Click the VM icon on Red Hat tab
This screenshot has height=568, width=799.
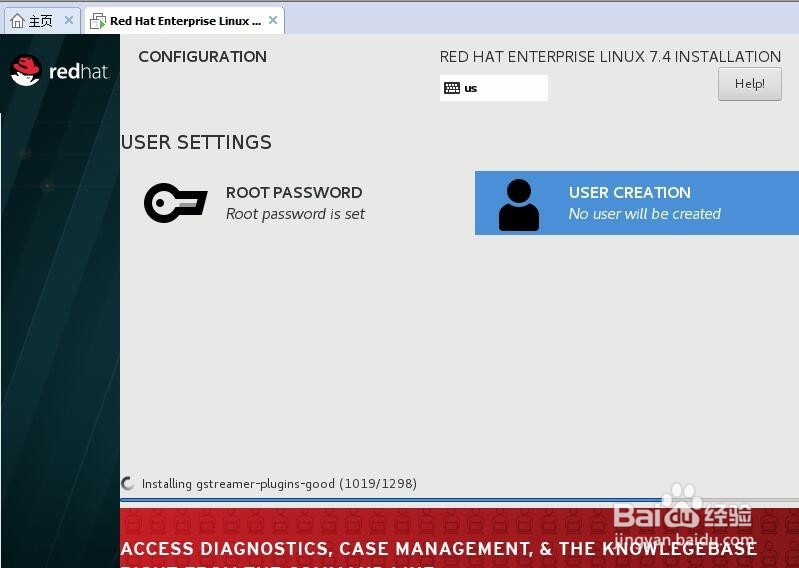click(x=98, y=21)
